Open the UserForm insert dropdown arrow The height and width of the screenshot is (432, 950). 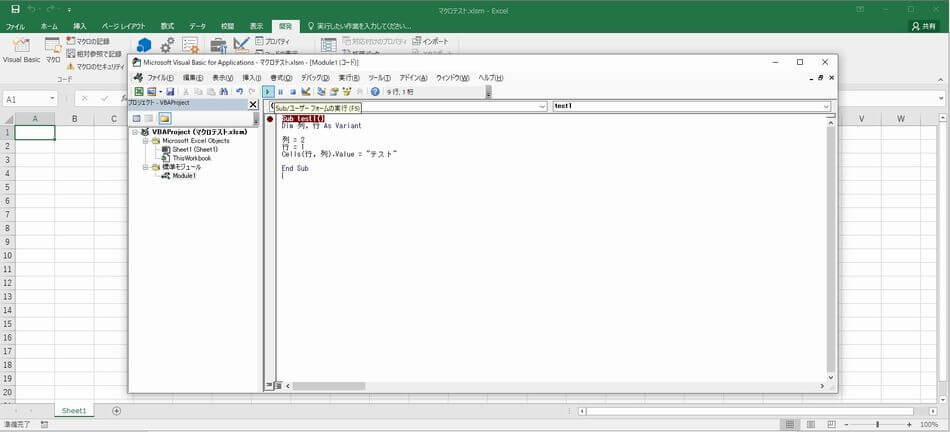[161, 92]
